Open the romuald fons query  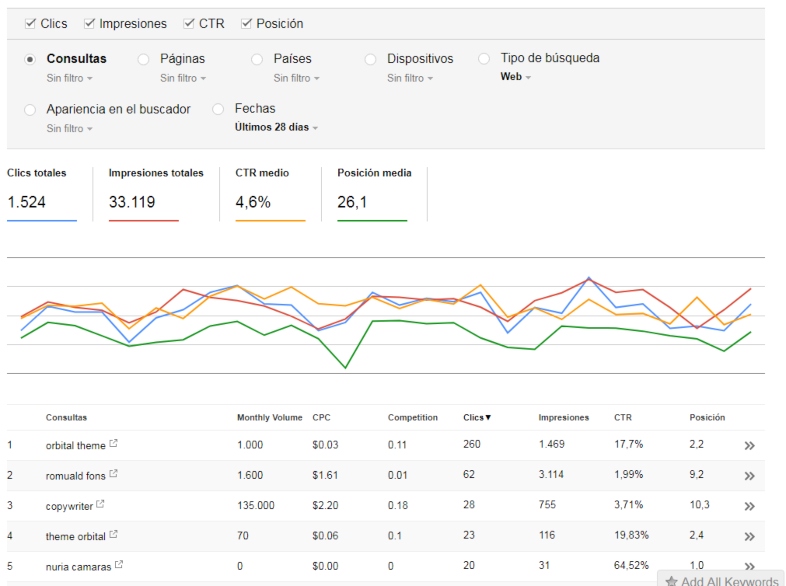click(75, 476)
